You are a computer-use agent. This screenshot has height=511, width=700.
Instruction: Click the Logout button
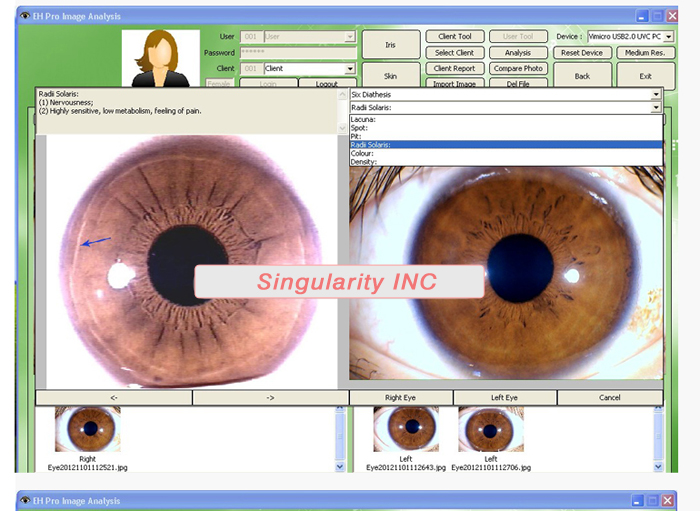[327, 83]
